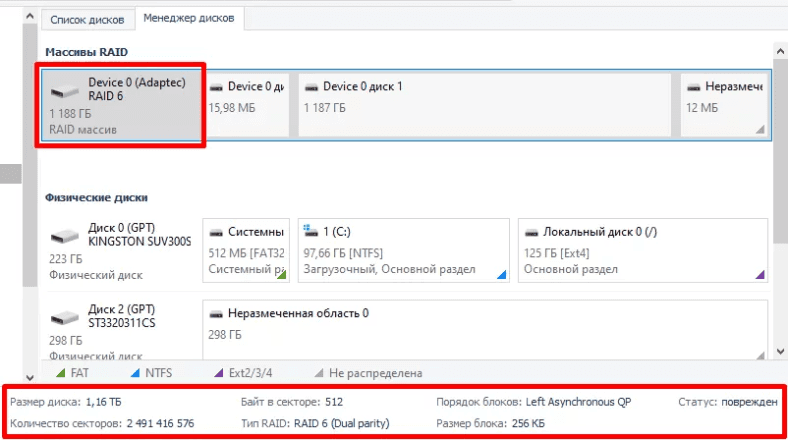
Task: Click the sector count 2 491 416 576
Action: coord(160,423)
